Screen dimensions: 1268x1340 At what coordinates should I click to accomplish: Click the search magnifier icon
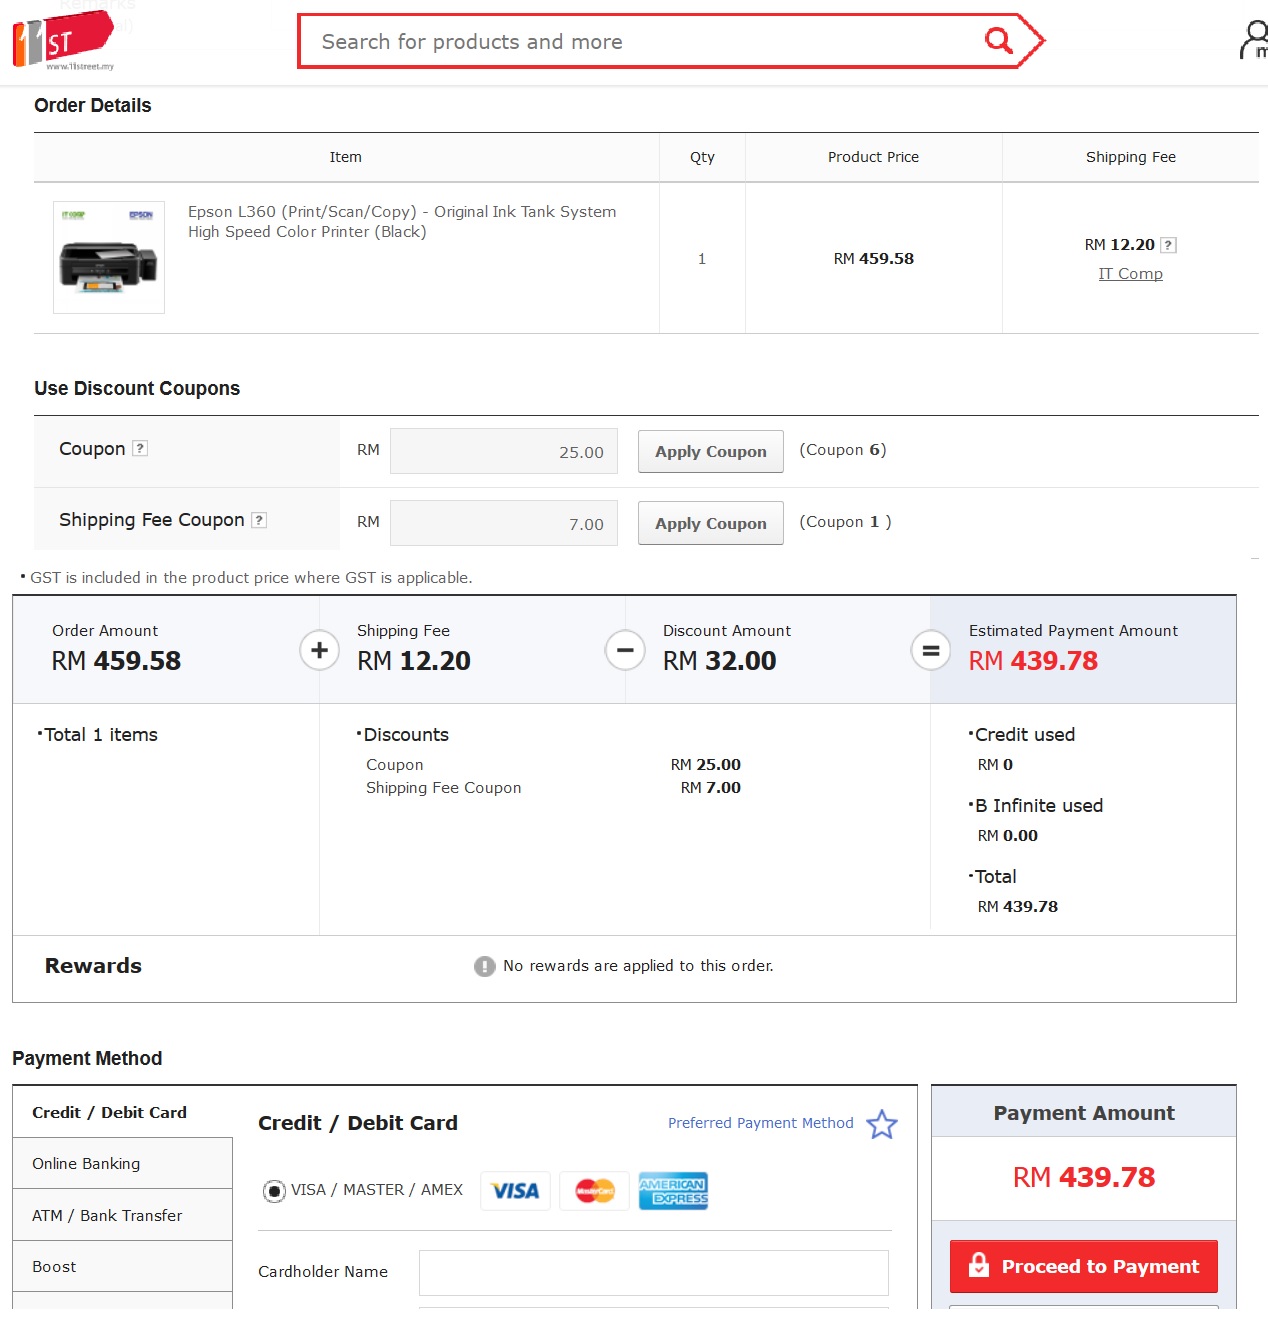tap(998, 41)
